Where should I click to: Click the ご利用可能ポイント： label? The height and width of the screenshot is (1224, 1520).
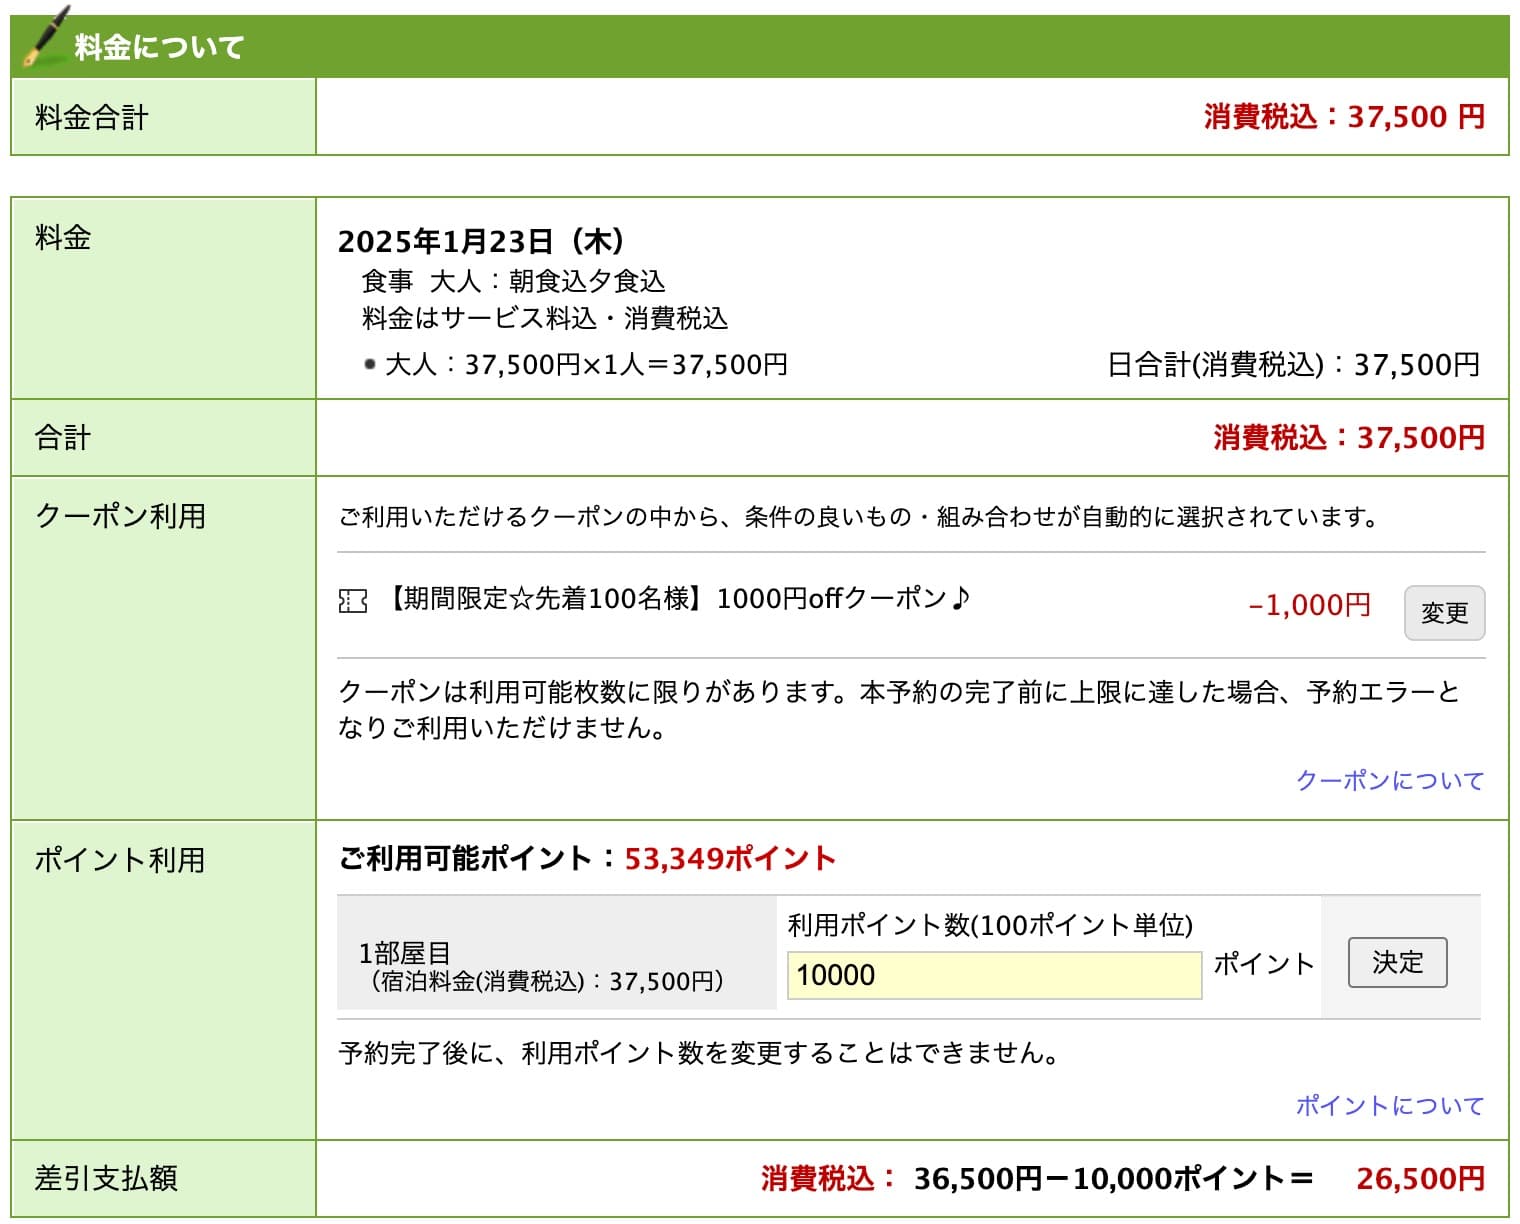click(479, 858)
